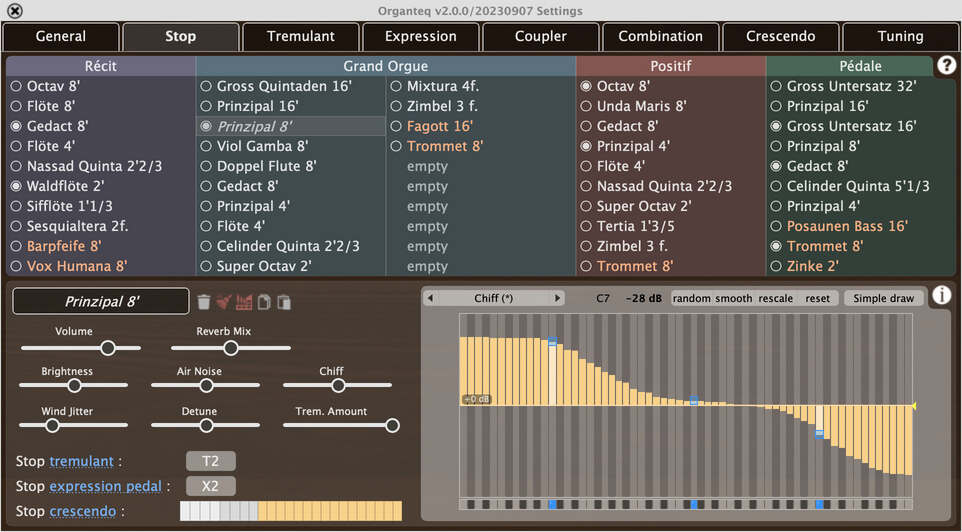Toggle Gross Untersatz 16' stop
962x532 pixels.
(861, 126)
